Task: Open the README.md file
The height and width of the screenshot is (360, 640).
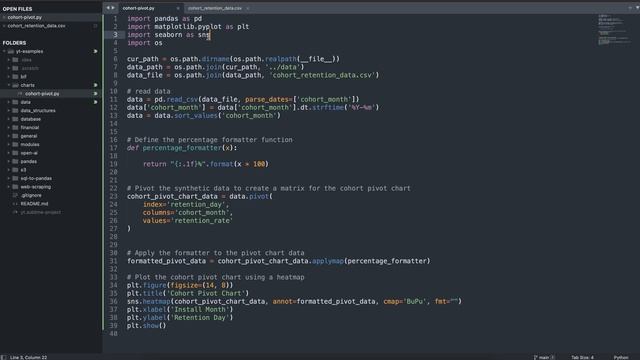Action: (34, 204)
